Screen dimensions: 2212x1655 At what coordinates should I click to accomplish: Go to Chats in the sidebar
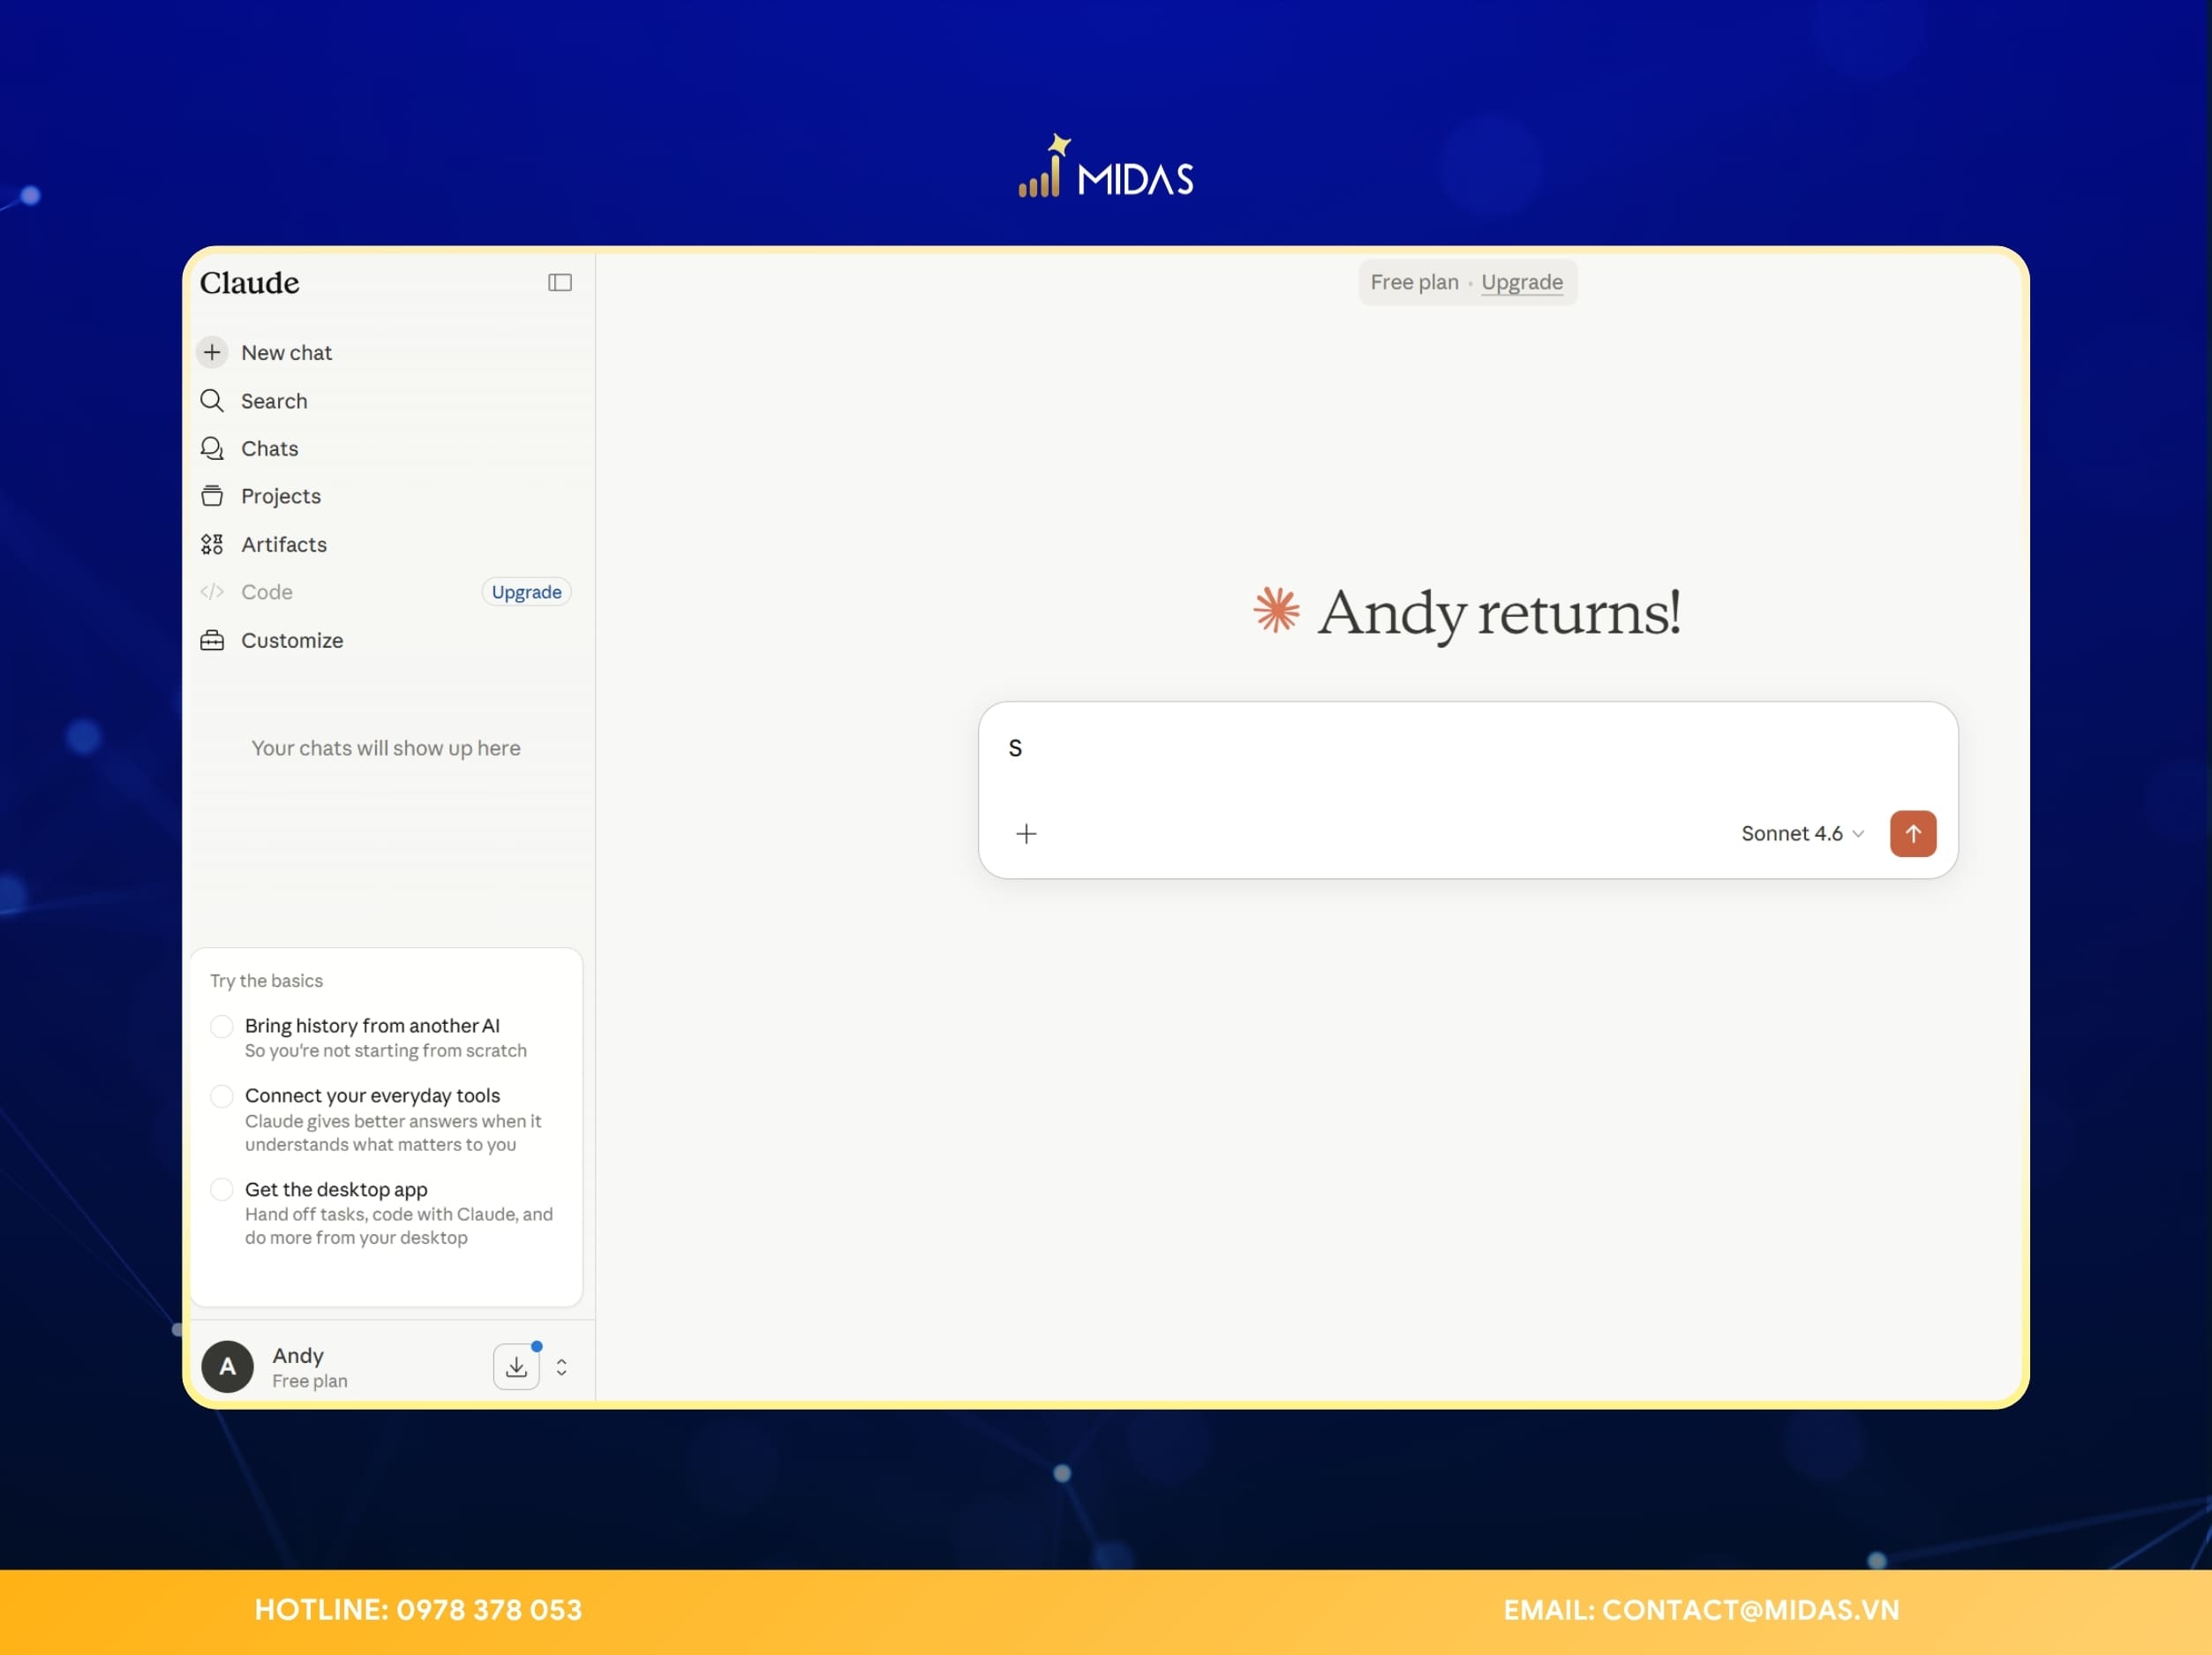tap(270, 448)
